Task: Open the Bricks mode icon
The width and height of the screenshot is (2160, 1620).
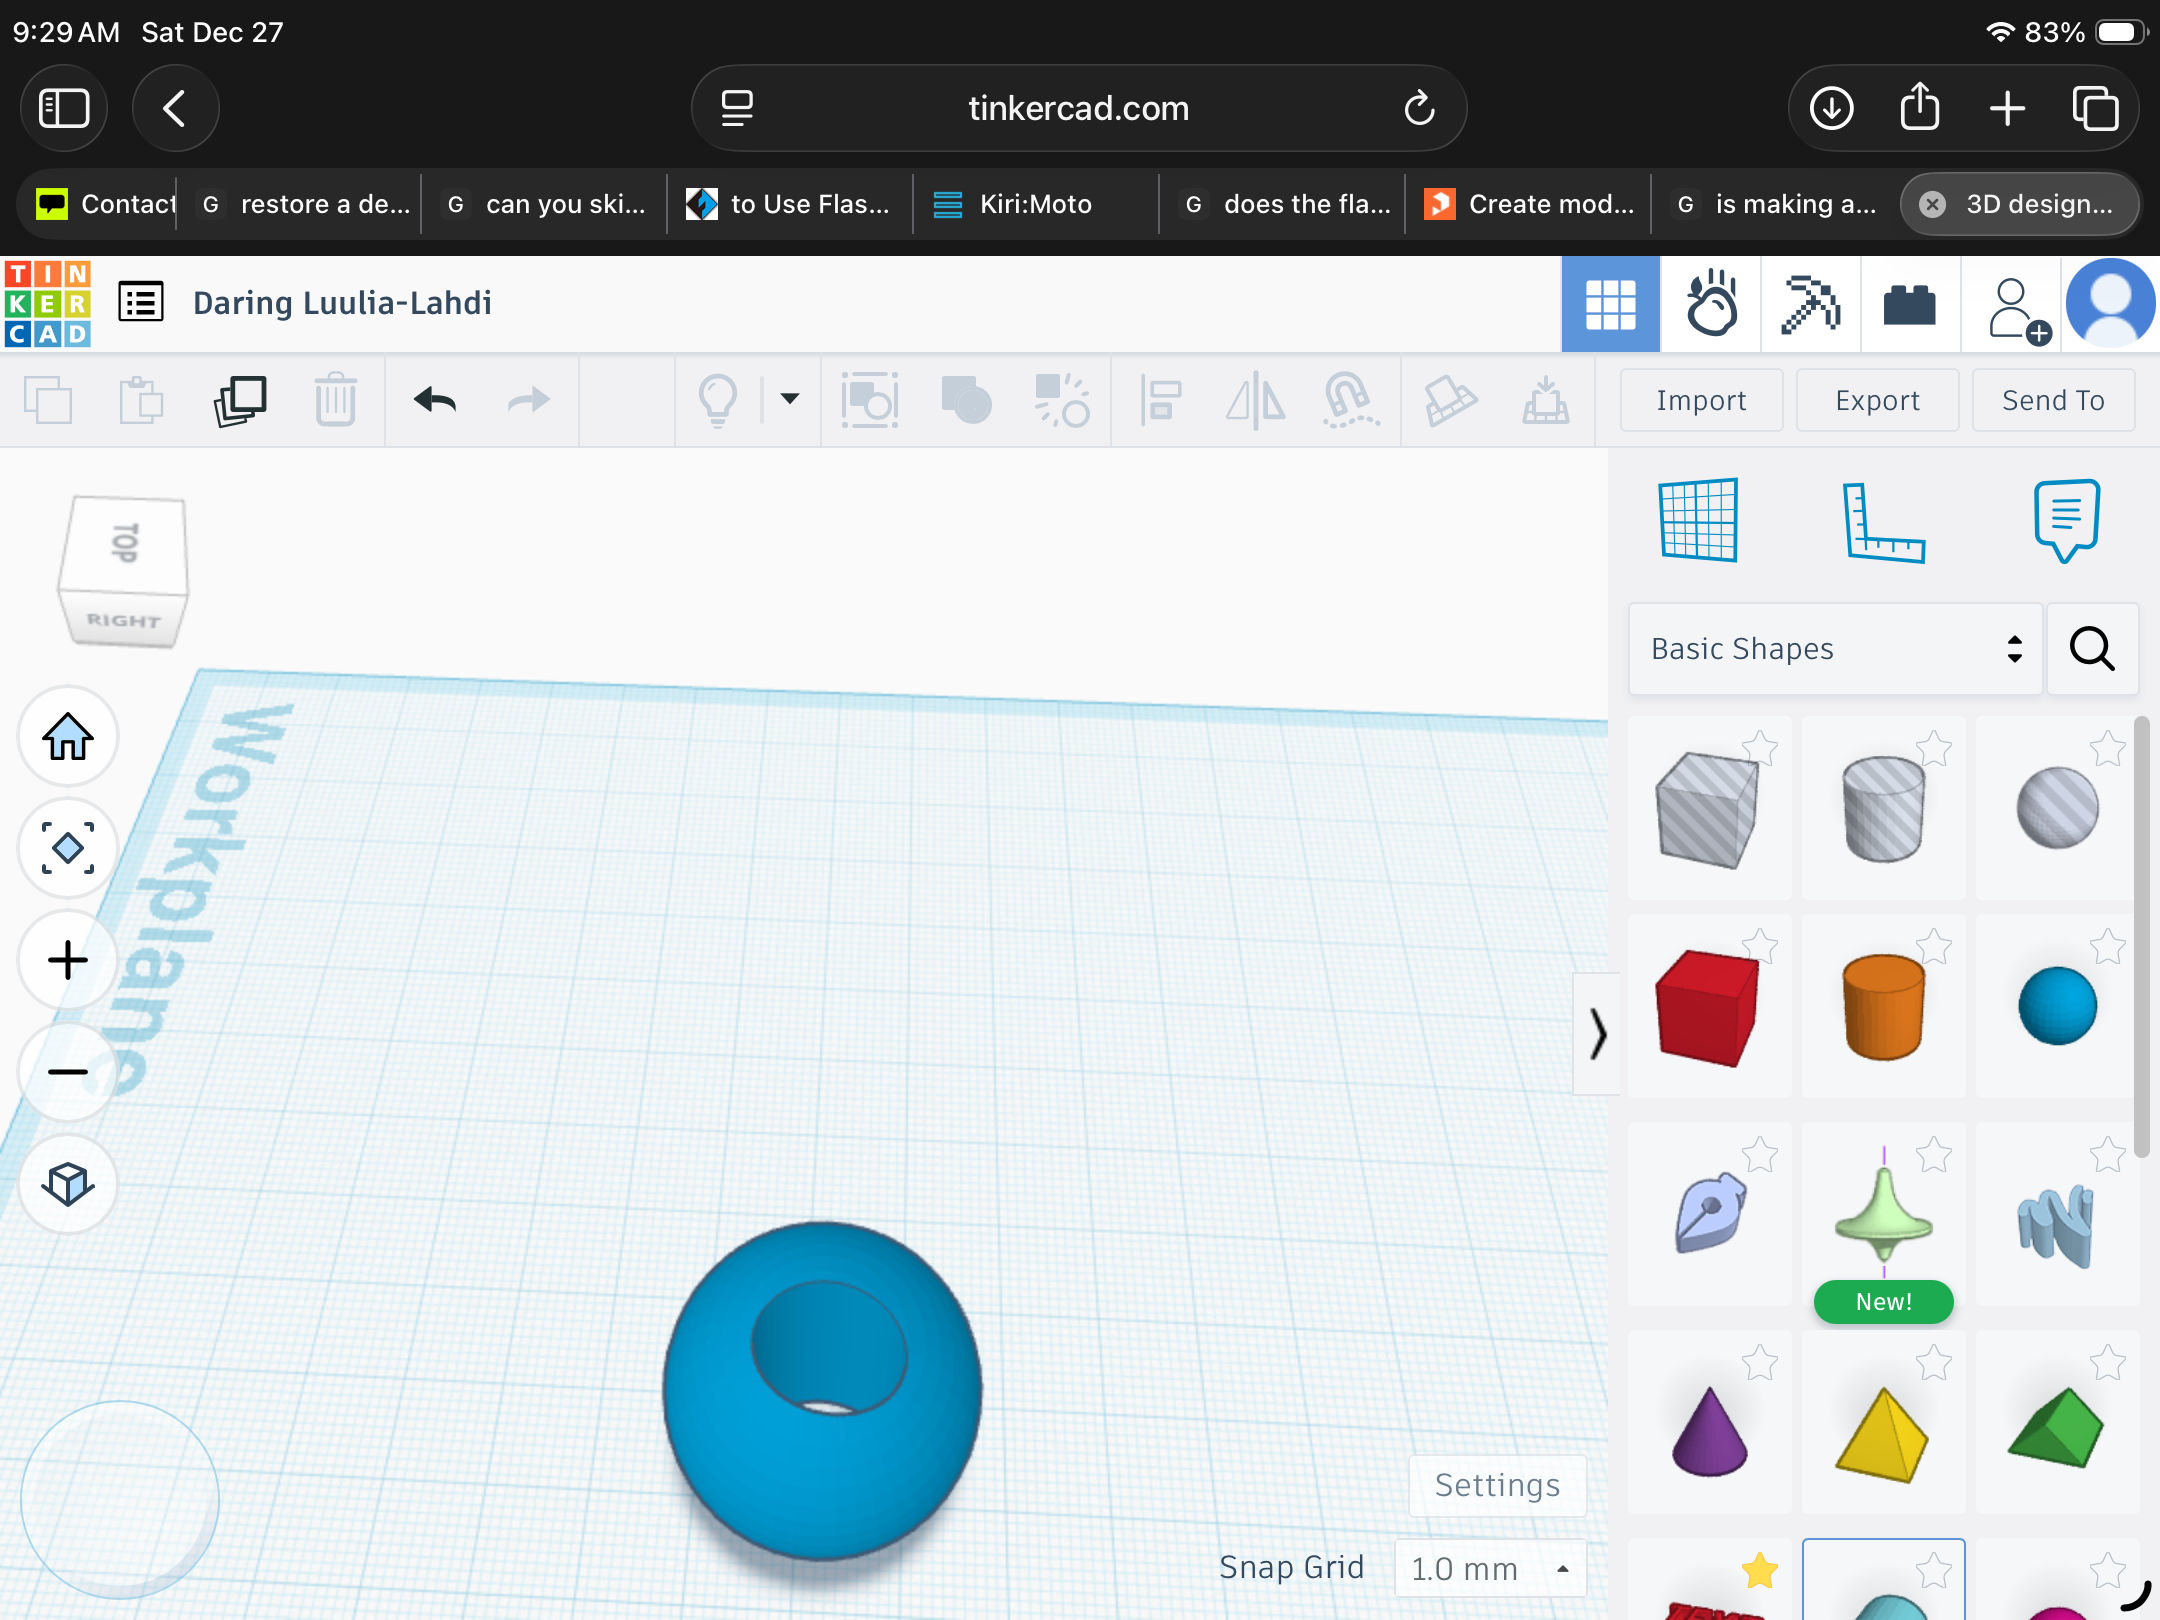Action: tap(1910, 304)
